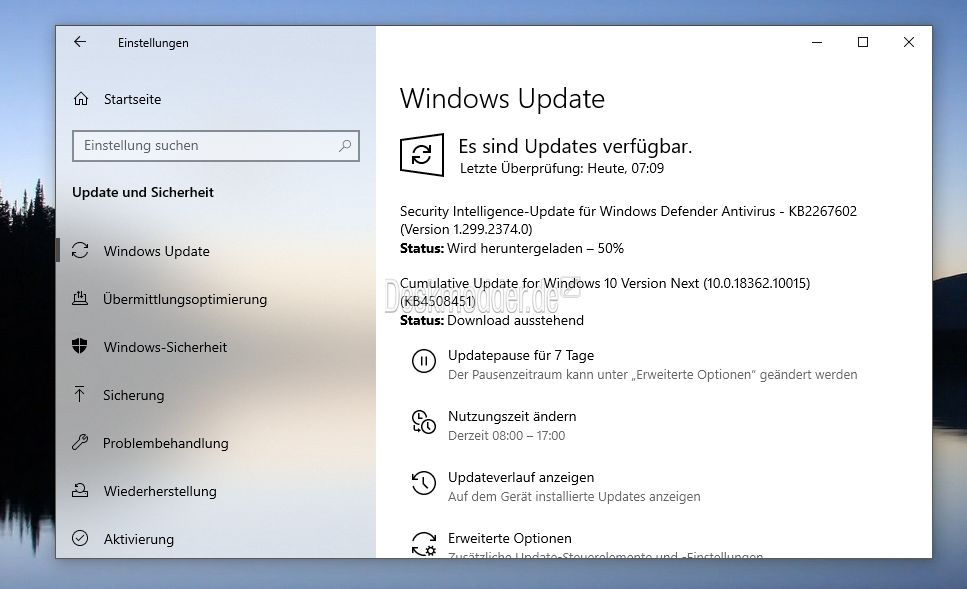This screenshot has height=589, width=967.
Task: Click the Windows Update page heading
Action: coord(503,99)
